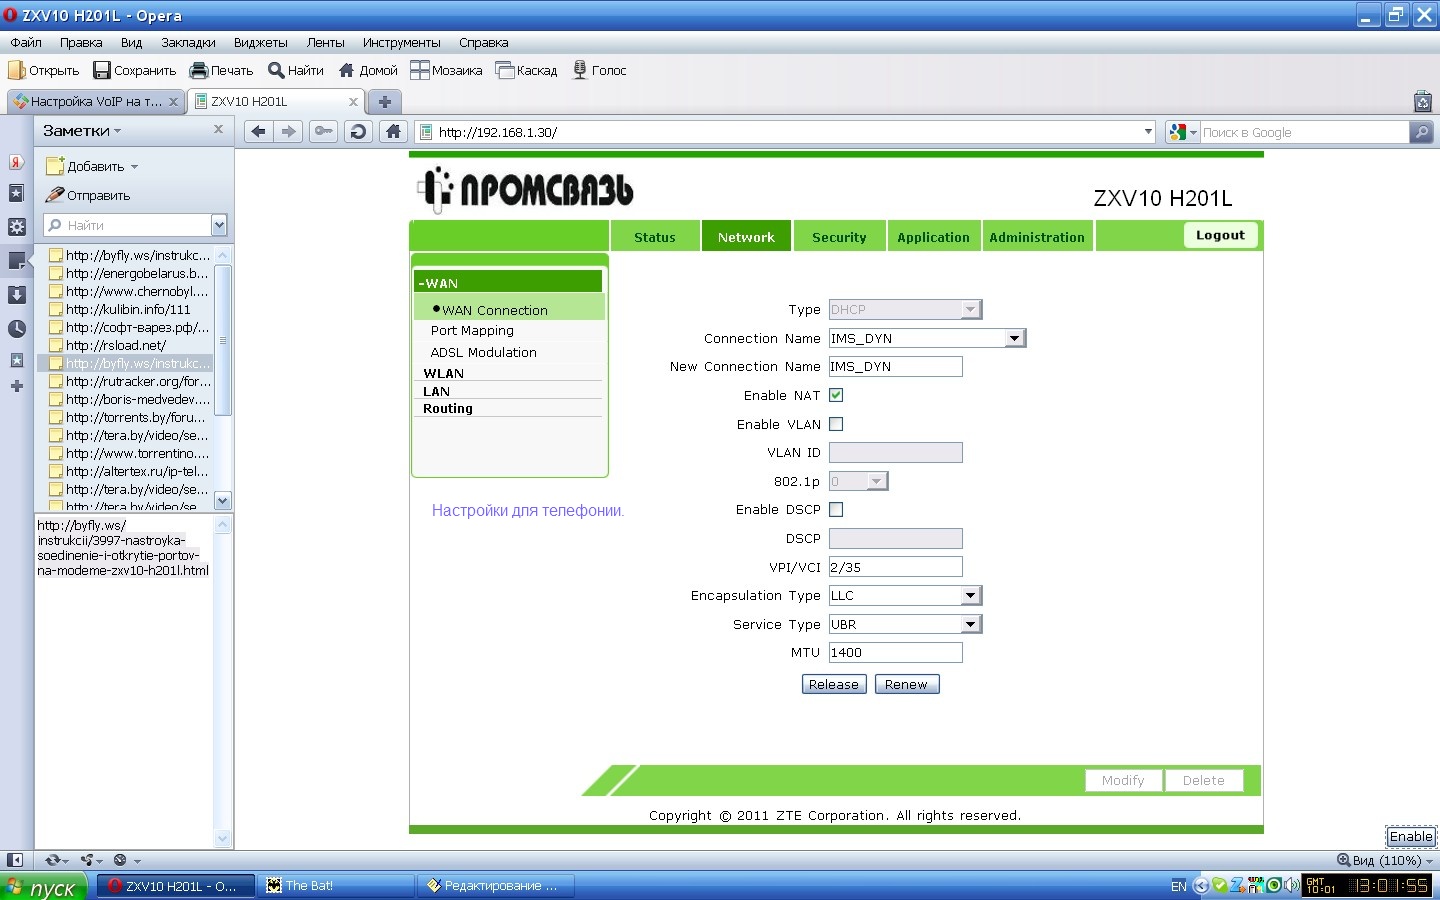Switch to The Bat! in taskbar
This screenshot has height=900, width=1440.
pyautogui.click(x=337, y=886)
